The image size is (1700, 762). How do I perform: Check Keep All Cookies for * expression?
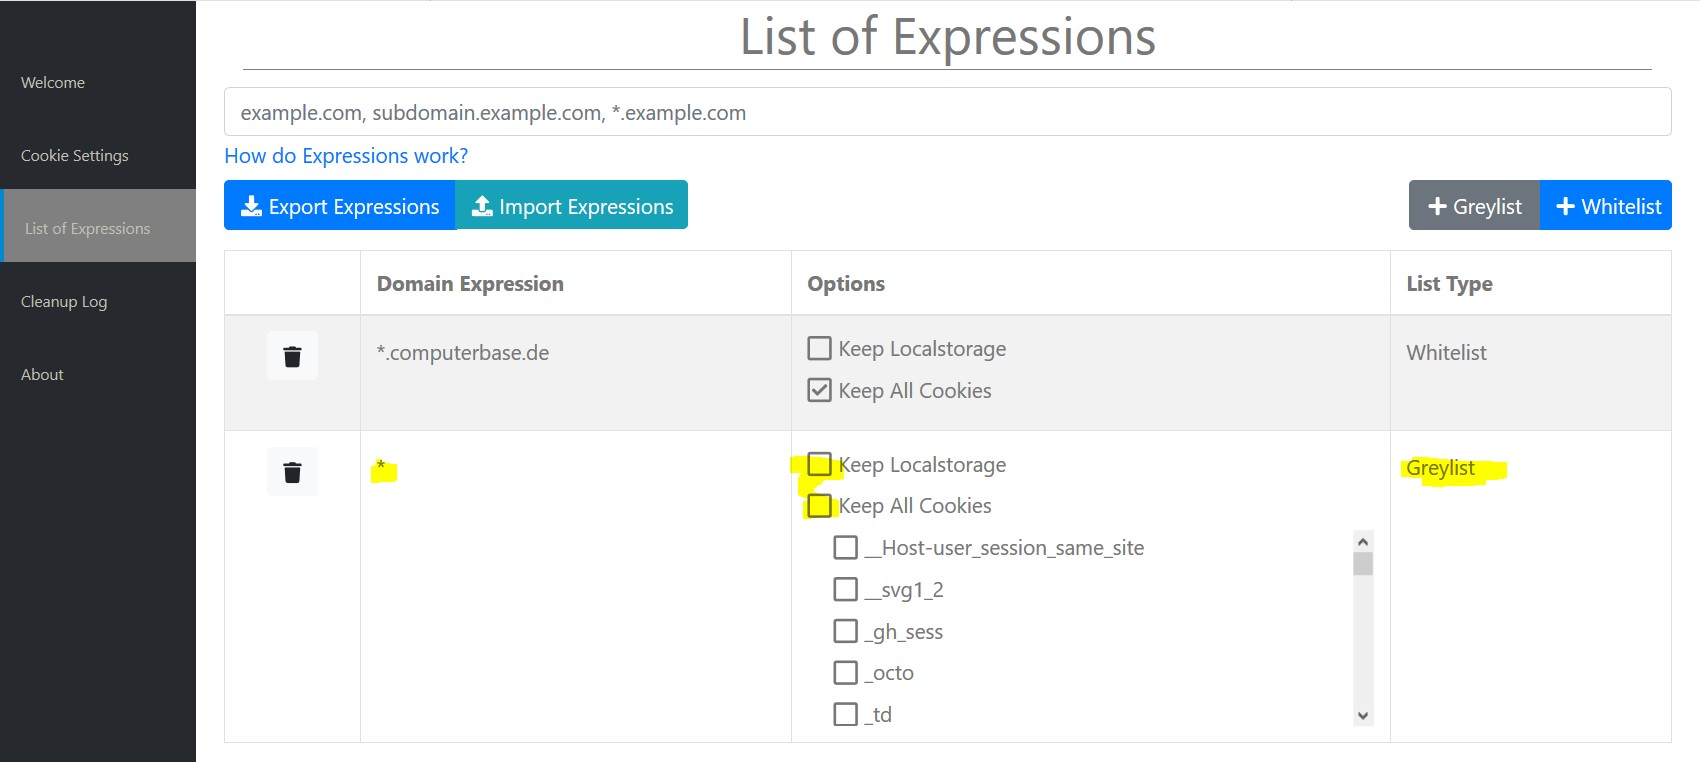pos(820,506)
